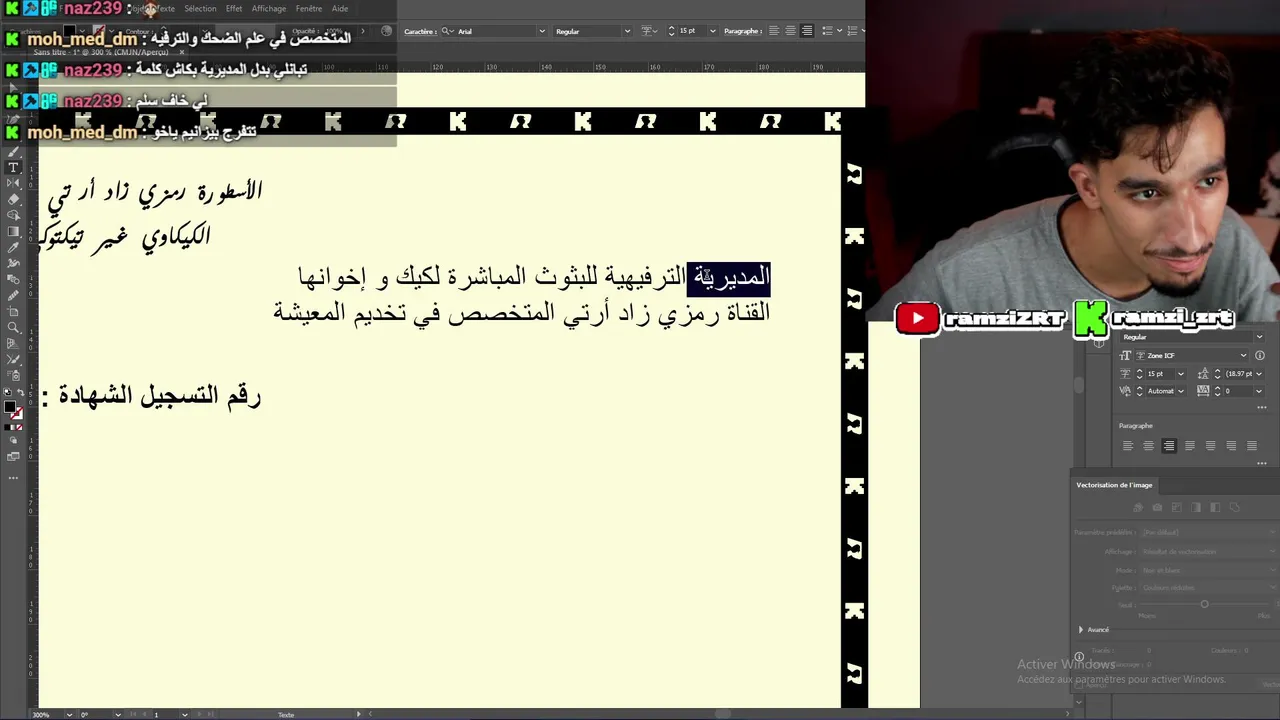This screenshot has width=1280, height=720.
Task: Open the Effet menu
Action: tap(234, 9)
